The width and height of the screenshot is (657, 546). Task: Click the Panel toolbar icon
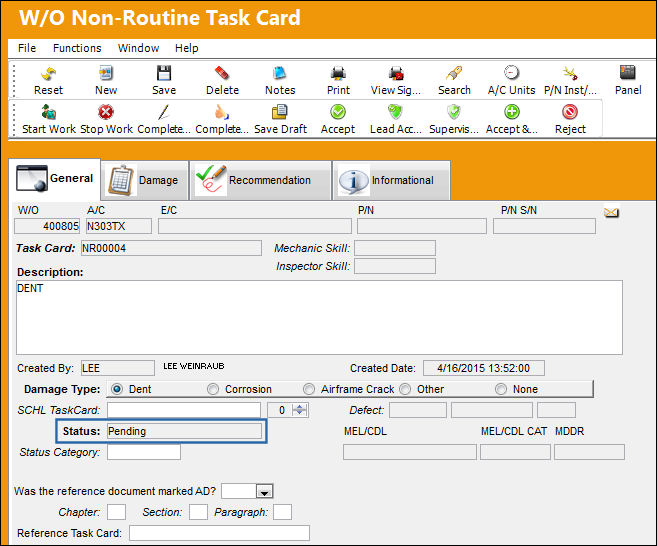click(x=628, y=73)
